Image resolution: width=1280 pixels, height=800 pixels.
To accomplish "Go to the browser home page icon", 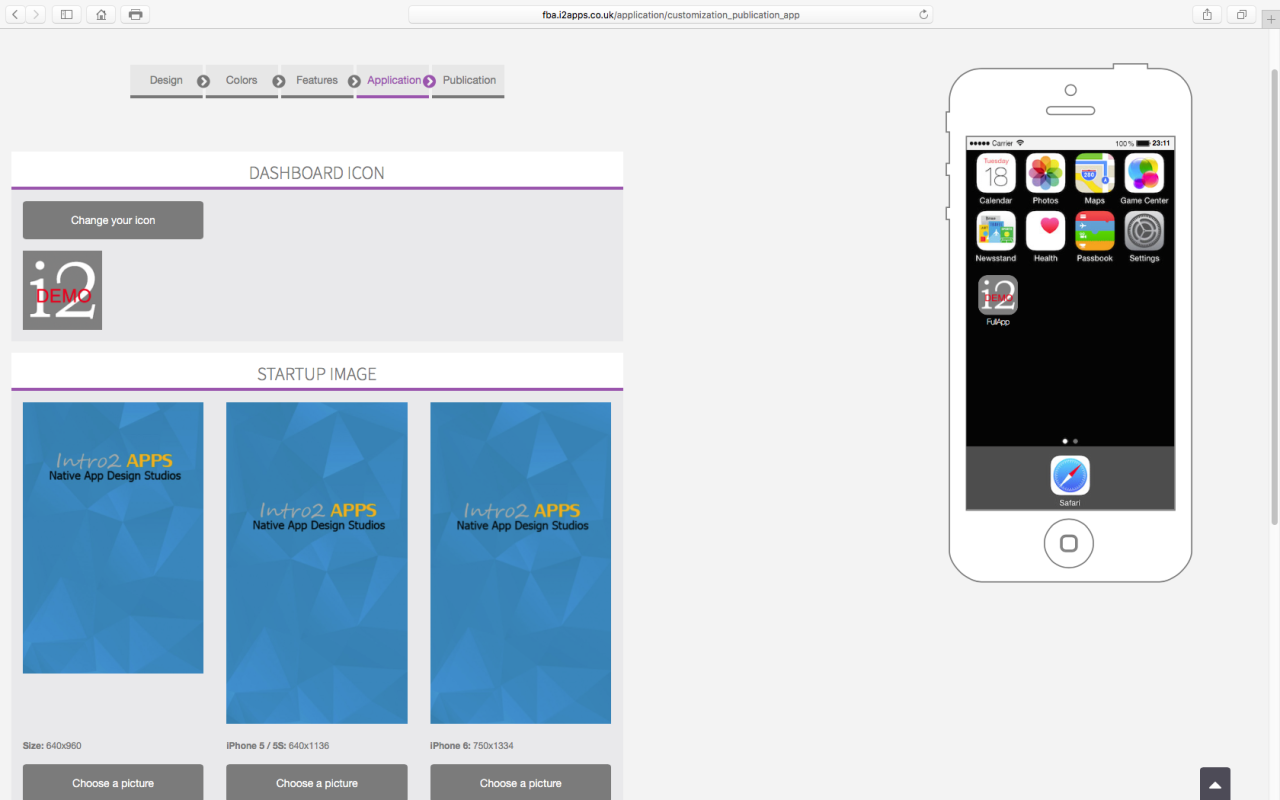I will [100, 14].
